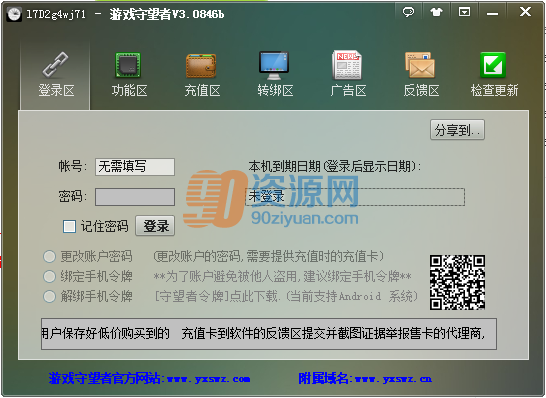The width and height of the screenshot is (546, 398).
Task: Open the www.yxswz.com official website link
Action: (x=208, y=379)
